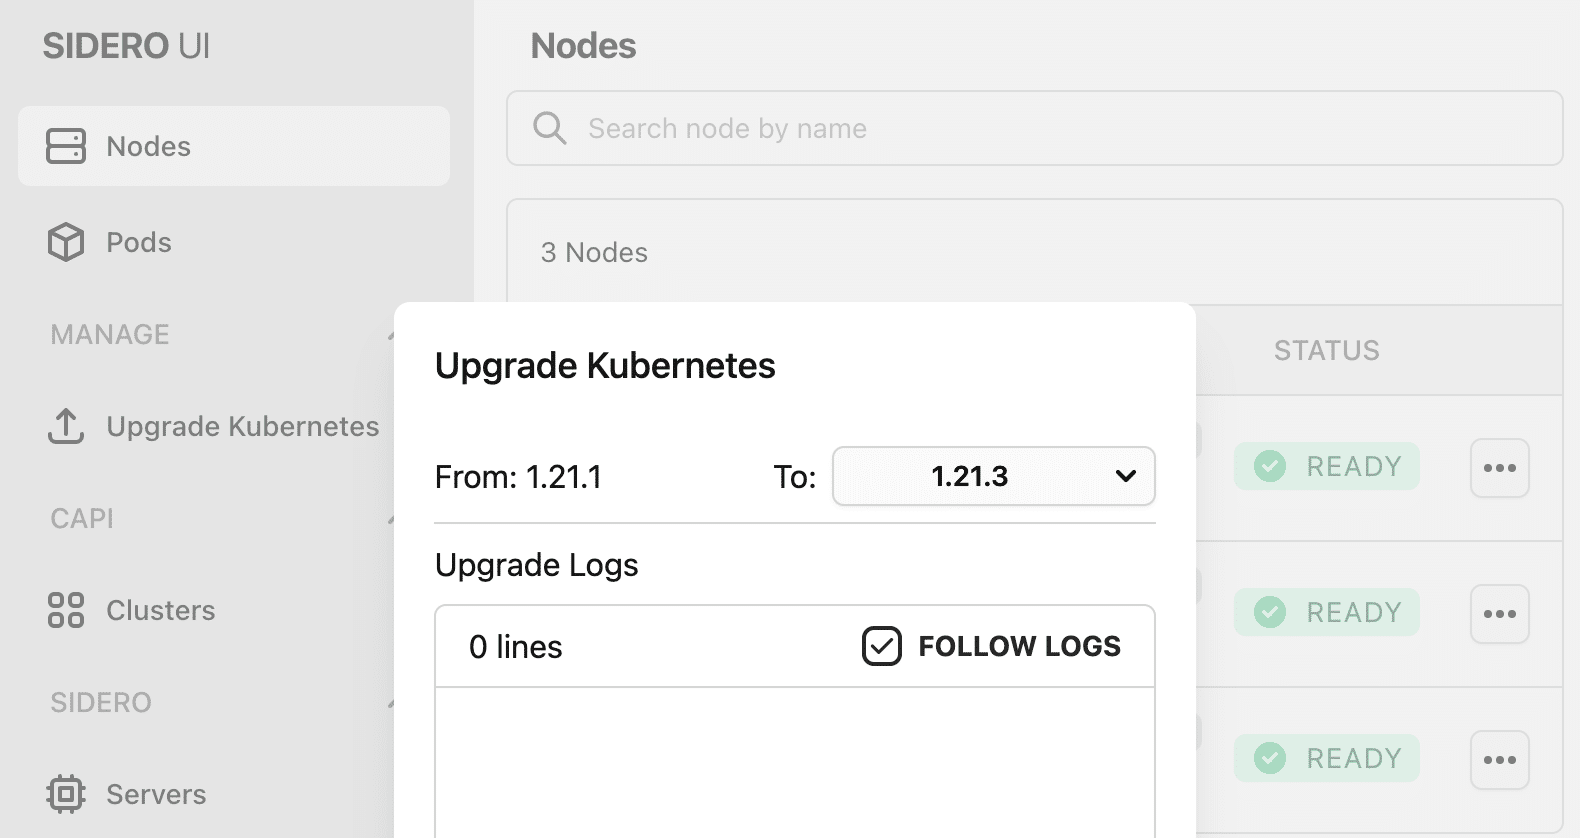
Task: Go to the Pods page
Action: coord(139,242)
